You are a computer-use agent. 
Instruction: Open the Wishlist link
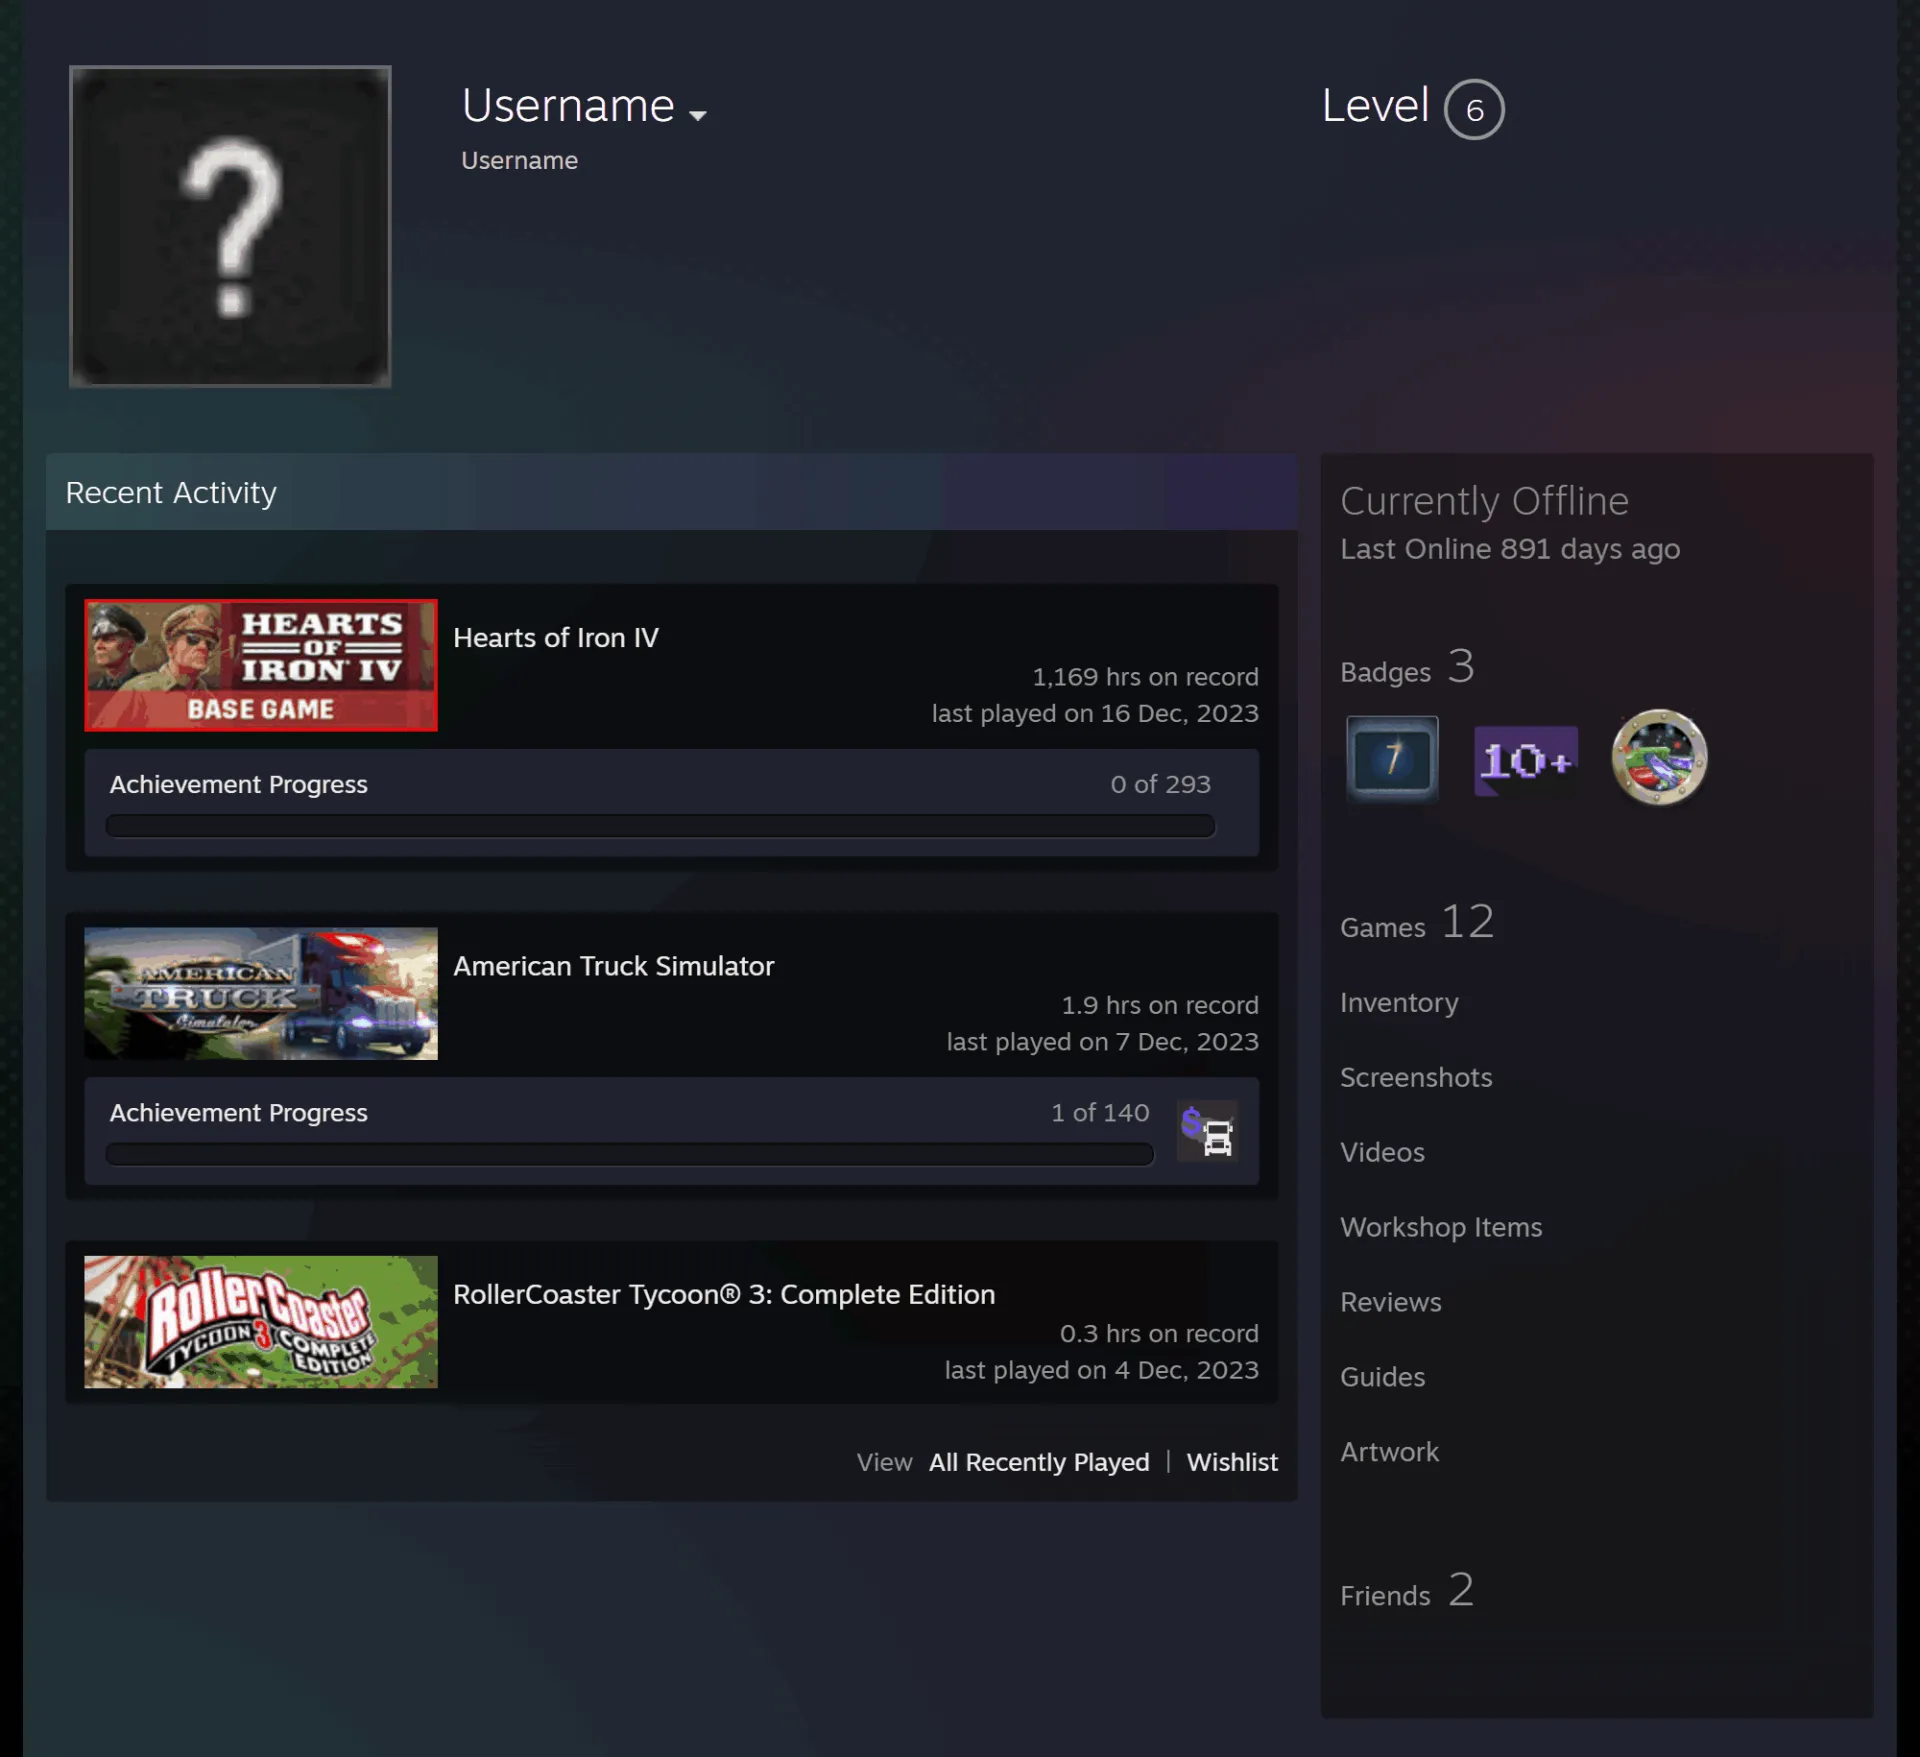click(x=1232, y=1462)
